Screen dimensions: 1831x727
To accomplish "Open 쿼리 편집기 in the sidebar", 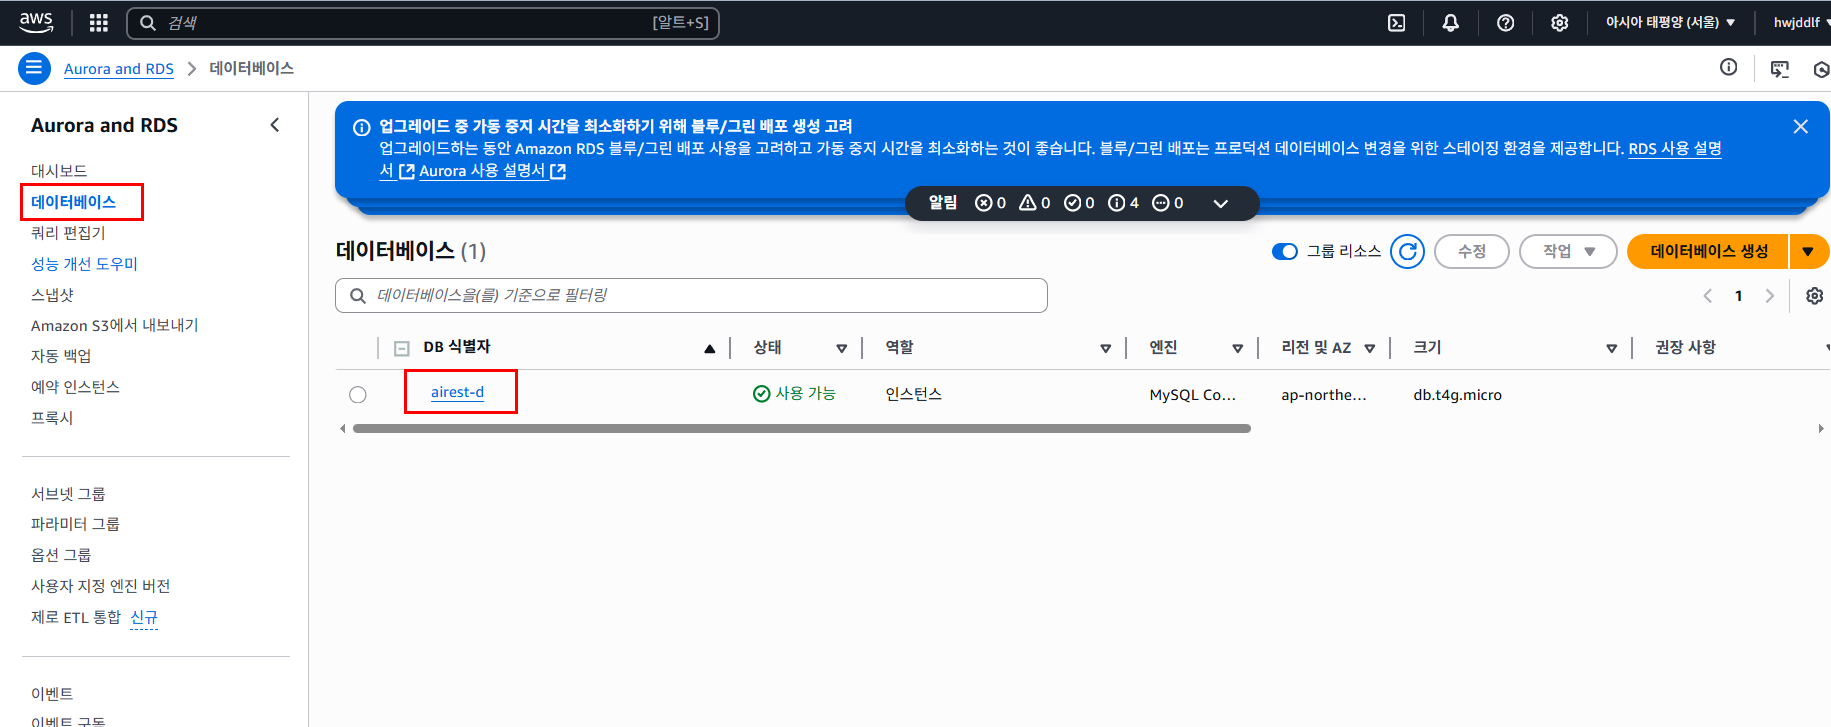I will pos(68,233).
